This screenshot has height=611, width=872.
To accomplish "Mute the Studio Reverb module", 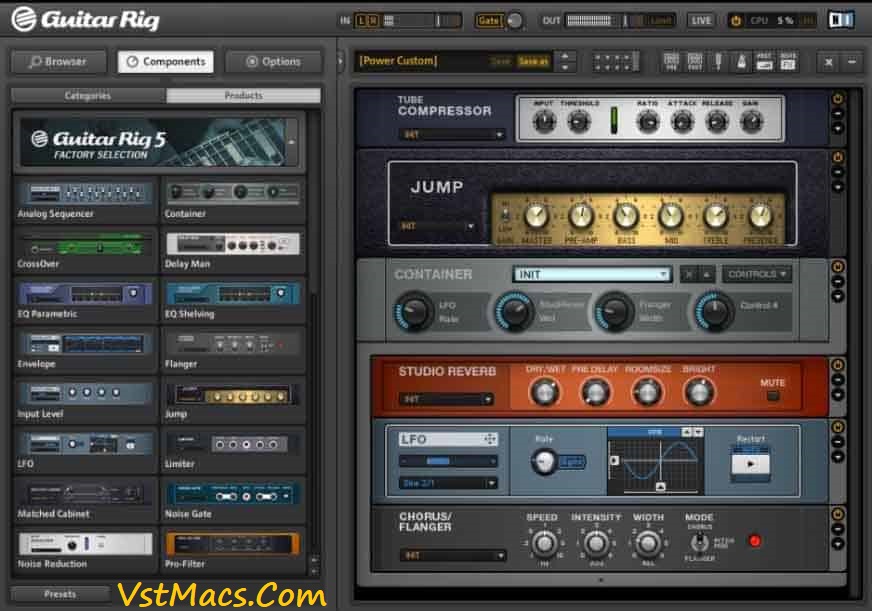I will tap(772, 395).
